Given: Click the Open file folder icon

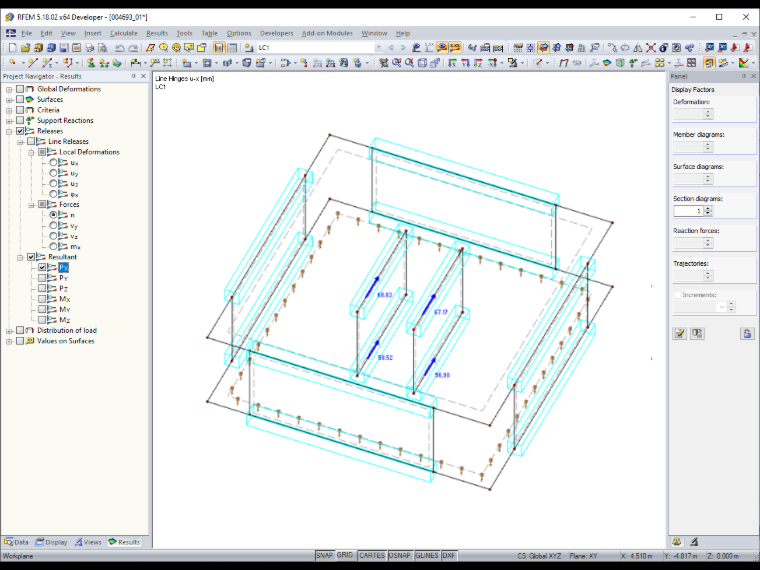Looking at the screenshot, I should (25, 48).
